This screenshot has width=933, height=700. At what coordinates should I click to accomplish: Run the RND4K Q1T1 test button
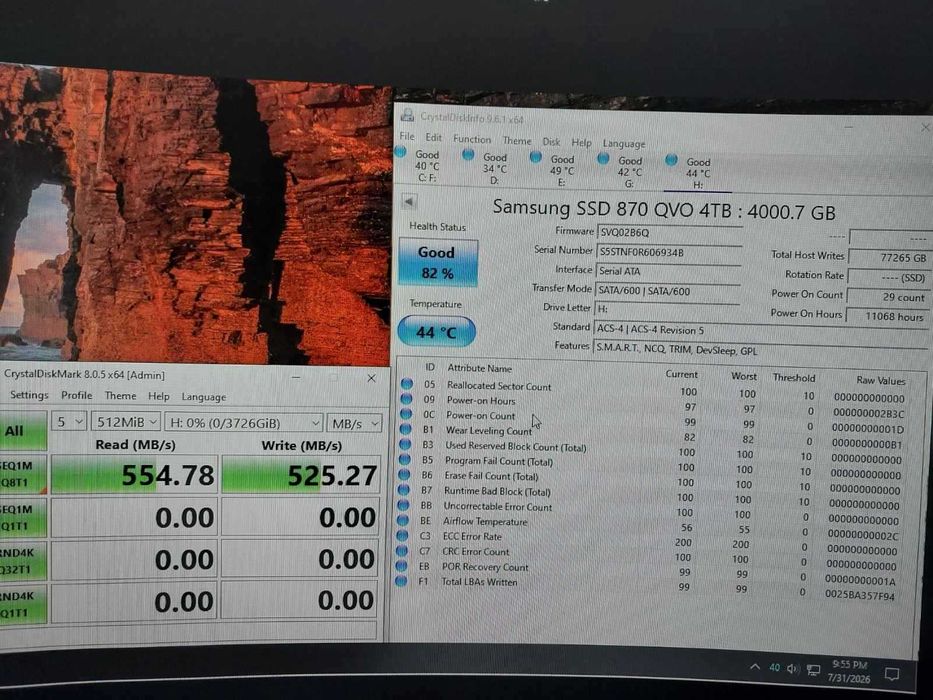tap(23, 604)
